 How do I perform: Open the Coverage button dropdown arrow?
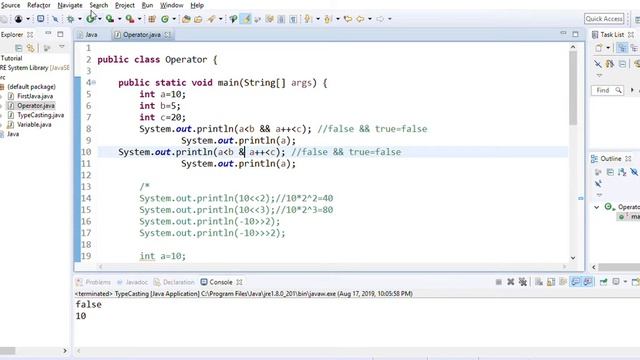(120, 19)
